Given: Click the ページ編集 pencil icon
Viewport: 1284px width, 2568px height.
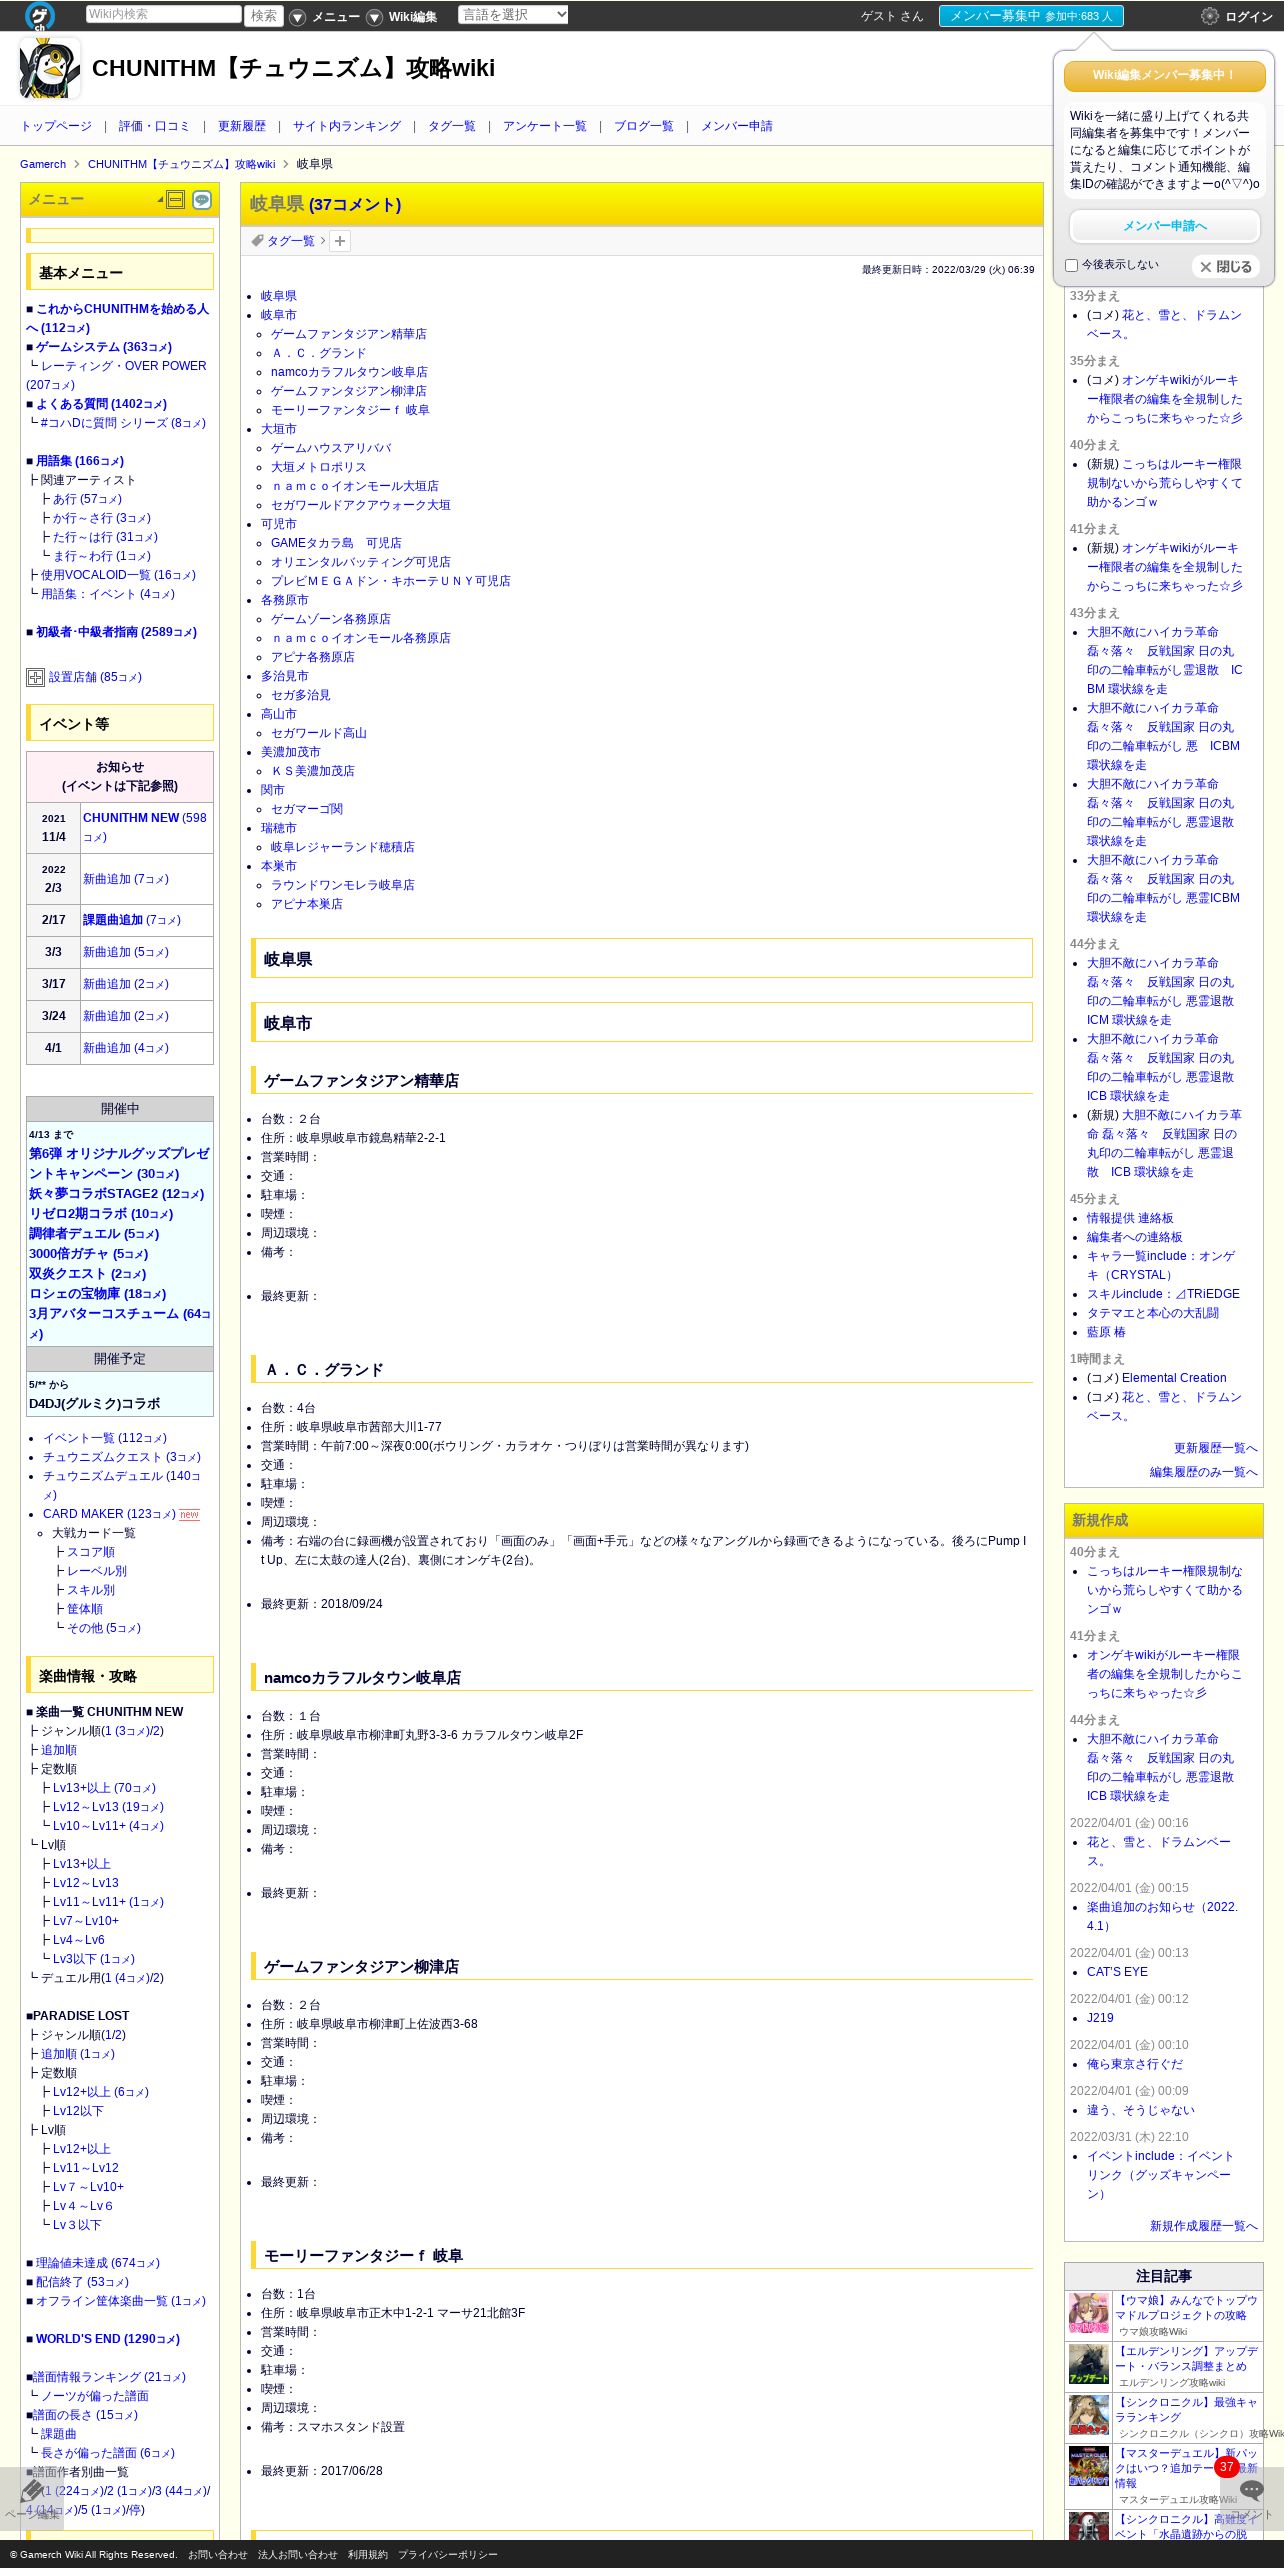Looking at the screenshot, I should click(x=32, y=2491).
